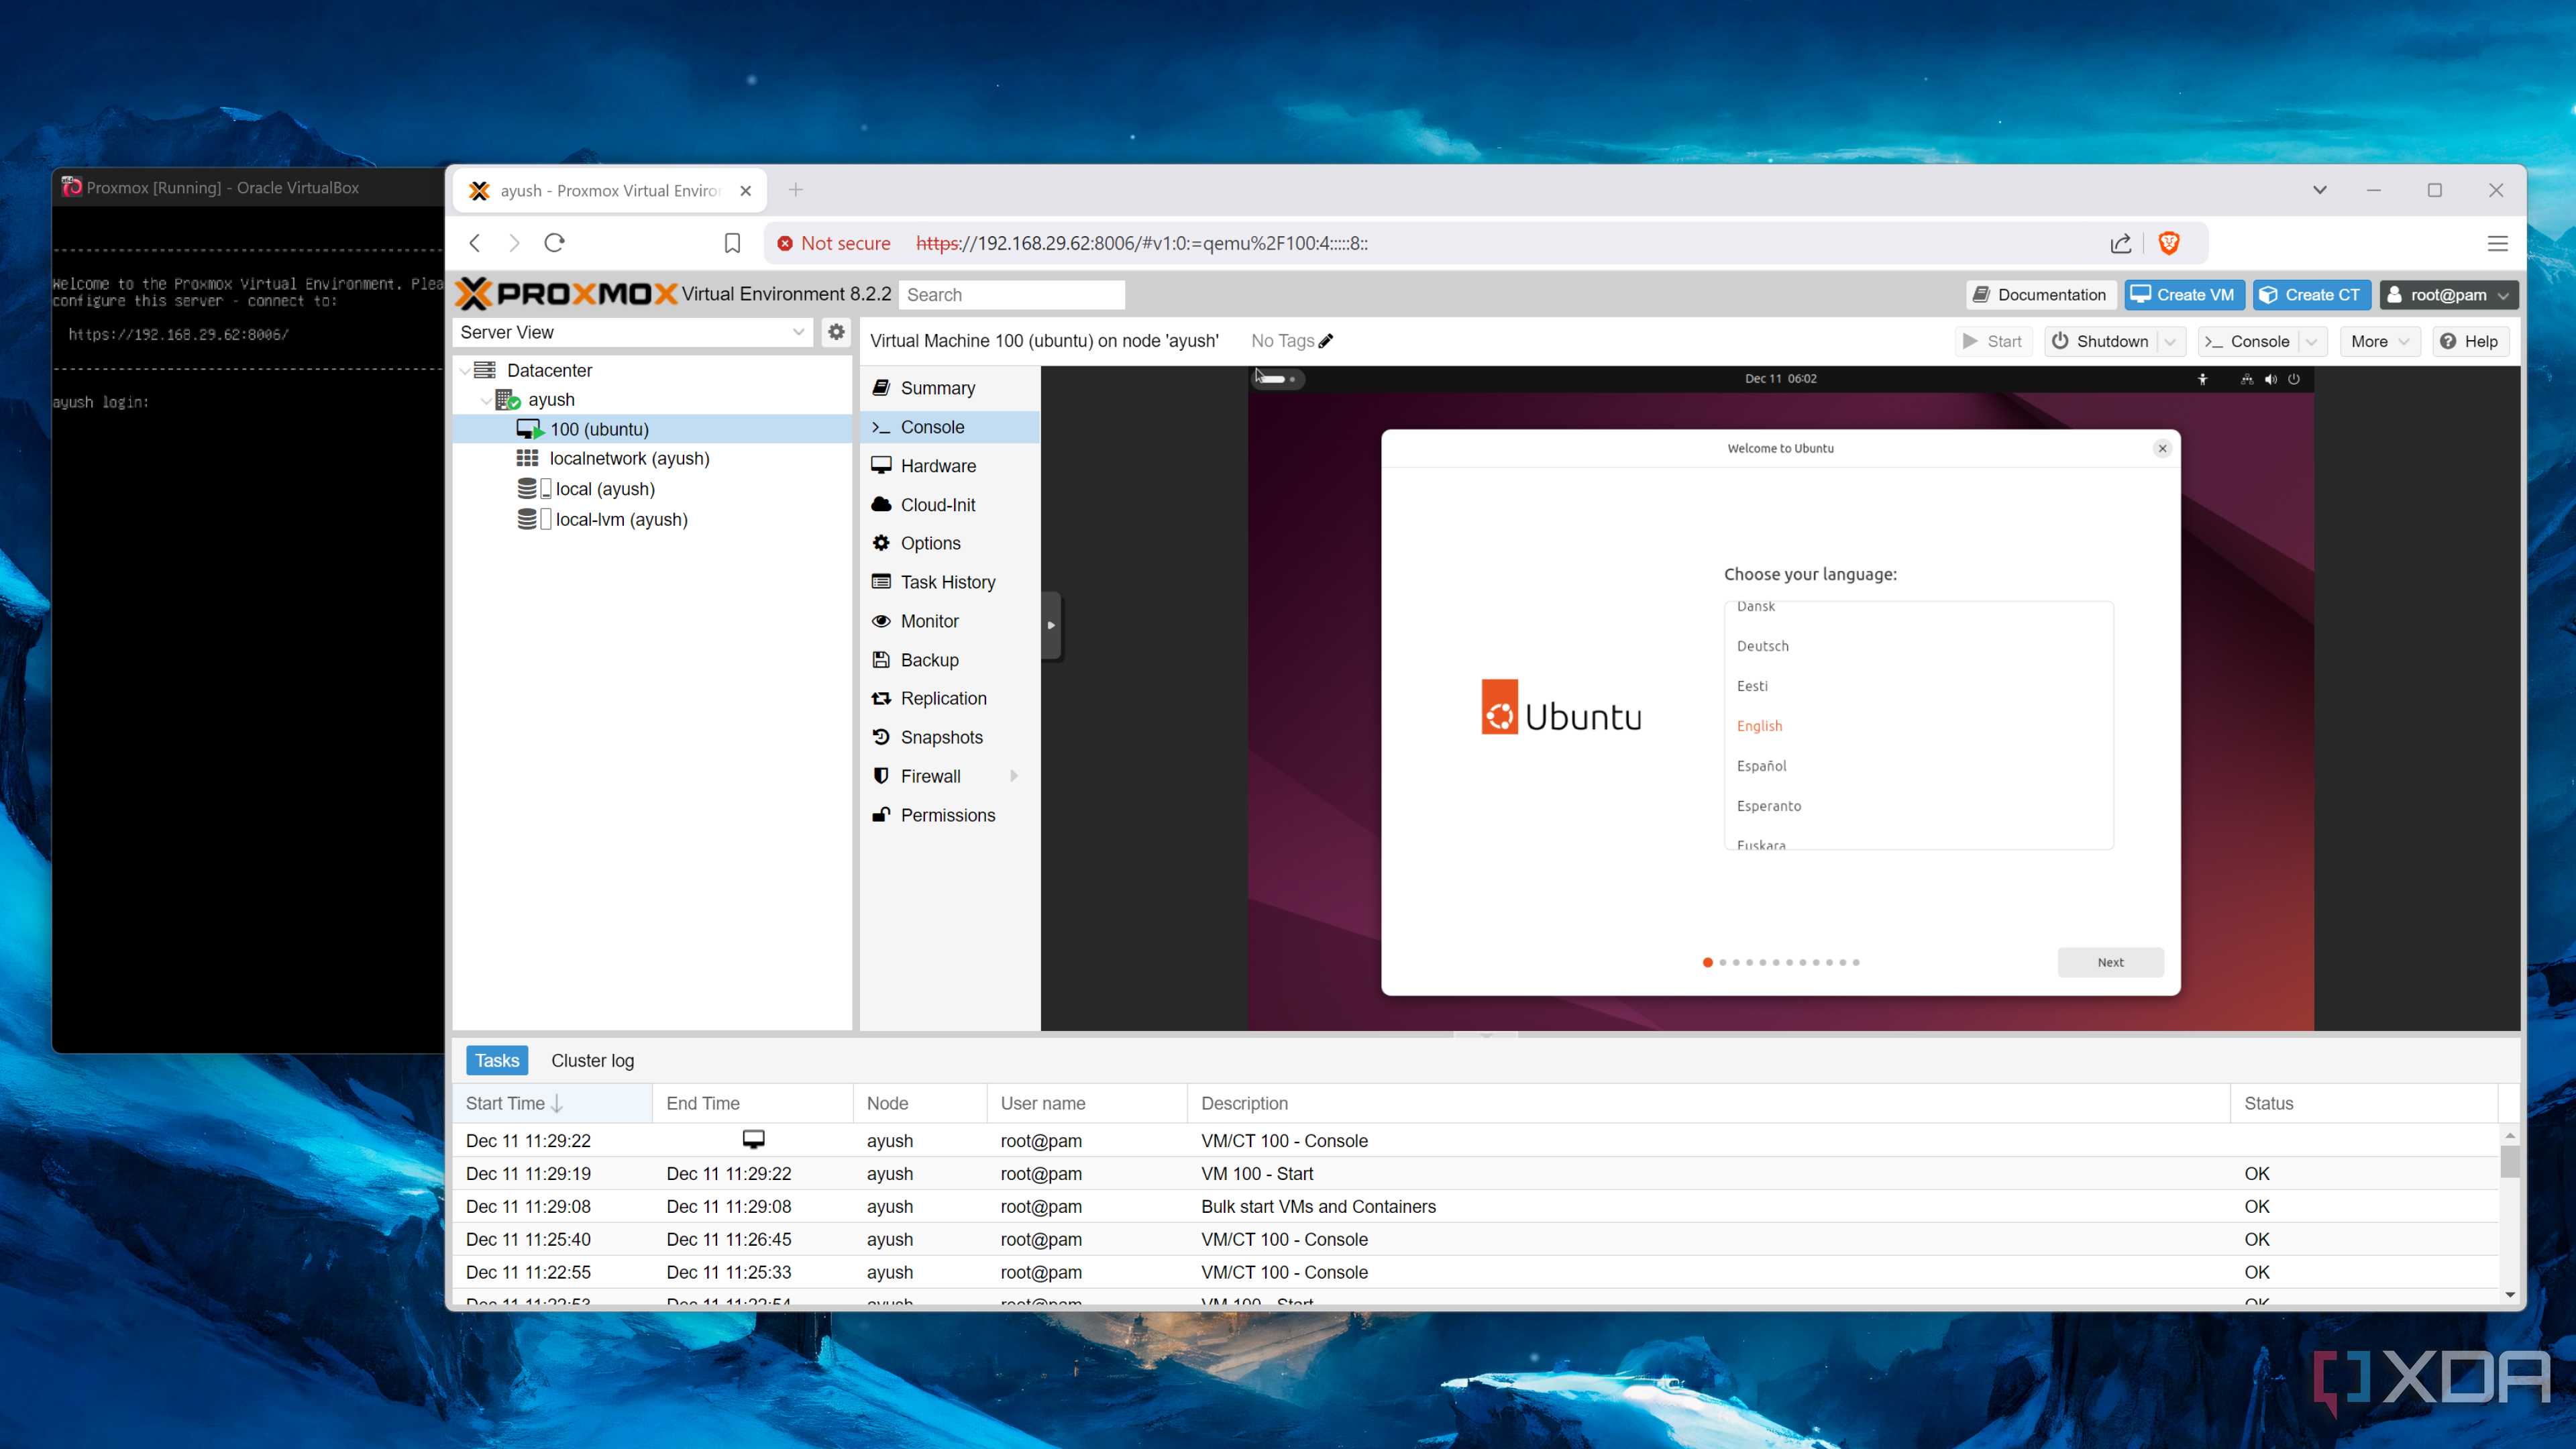Expand the Firewall submenu arrow

1014,776
